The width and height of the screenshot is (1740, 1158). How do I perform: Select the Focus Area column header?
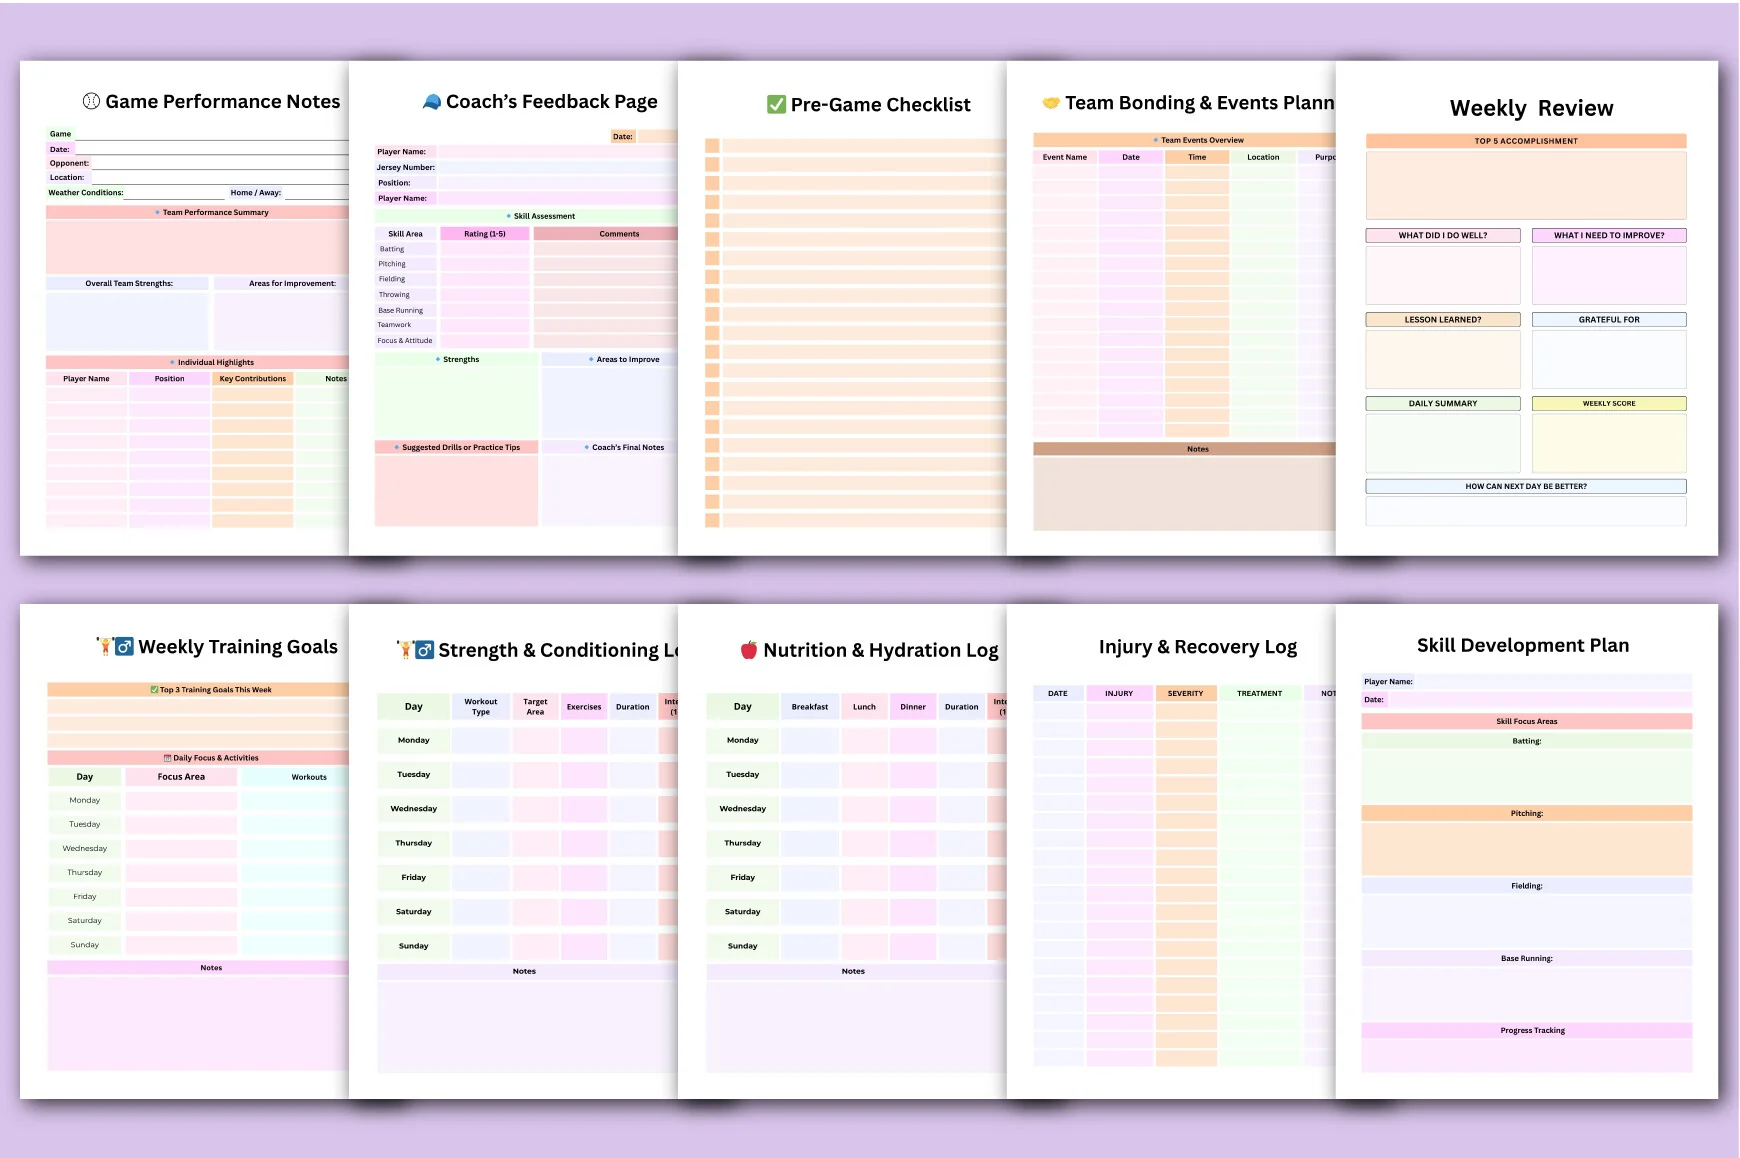[x=181, y=777]
